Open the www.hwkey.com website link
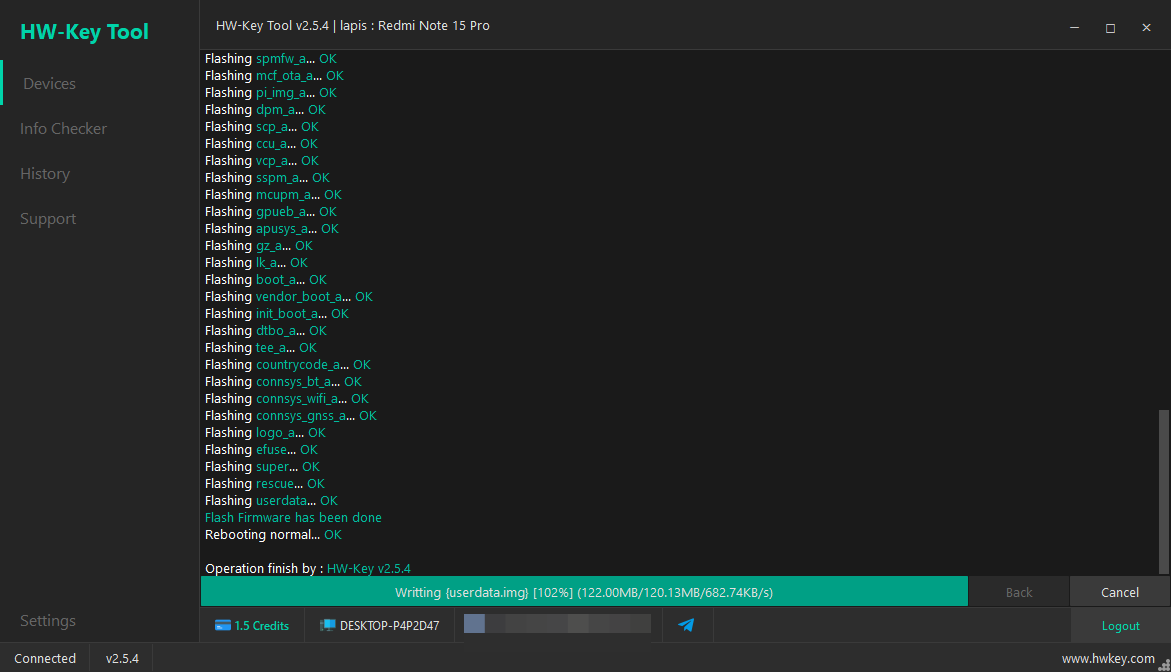The height and width of the screenshot is (672, 1171). pos(1108,659)
